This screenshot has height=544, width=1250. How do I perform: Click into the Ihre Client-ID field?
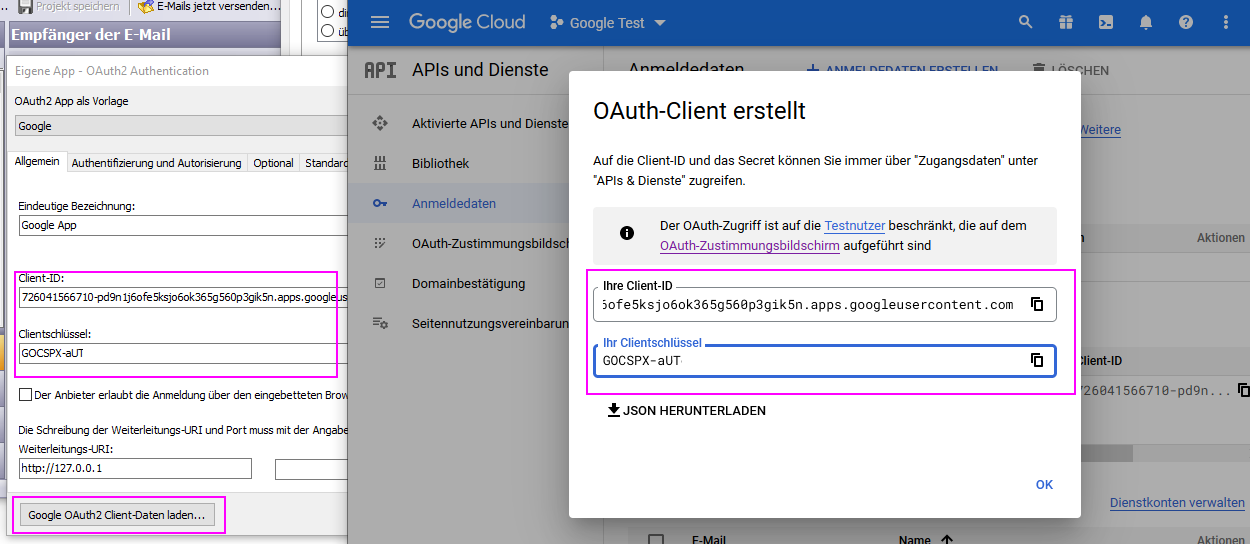[824, 304]
